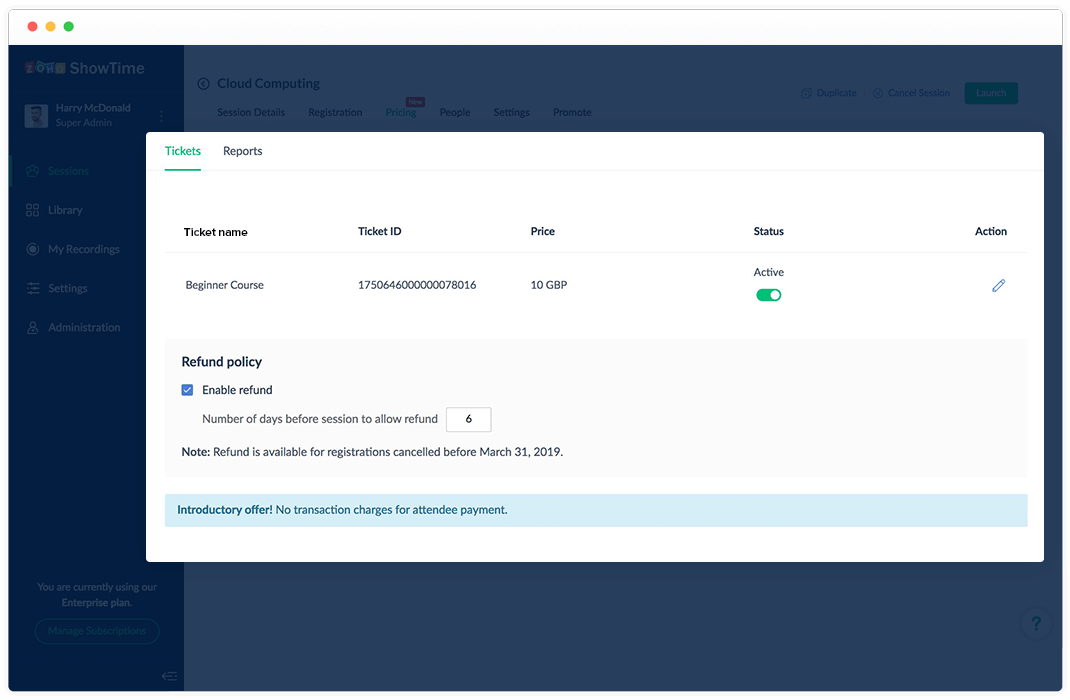Click the Manage Subscriptions button

pyautogui.click(x=97, y=631)
